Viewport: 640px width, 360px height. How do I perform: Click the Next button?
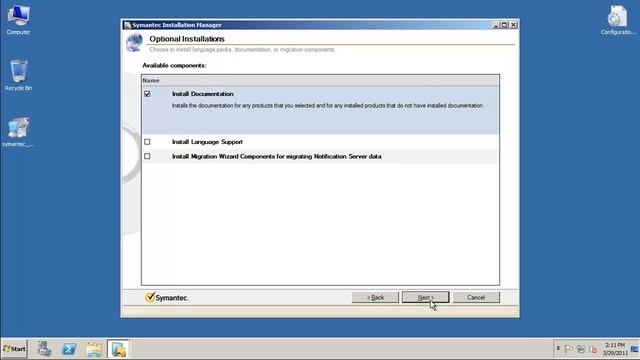(x=425, y=297)
